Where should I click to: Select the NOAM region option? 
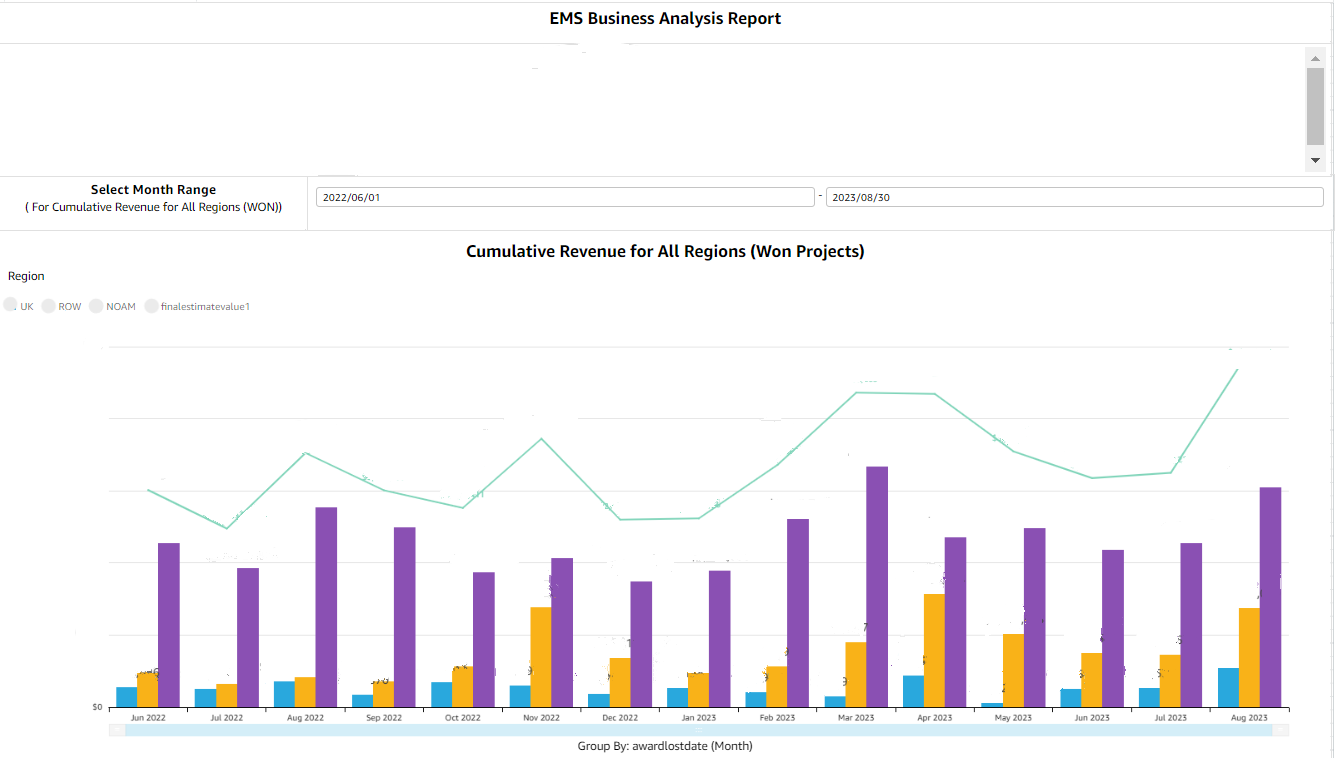96,305
